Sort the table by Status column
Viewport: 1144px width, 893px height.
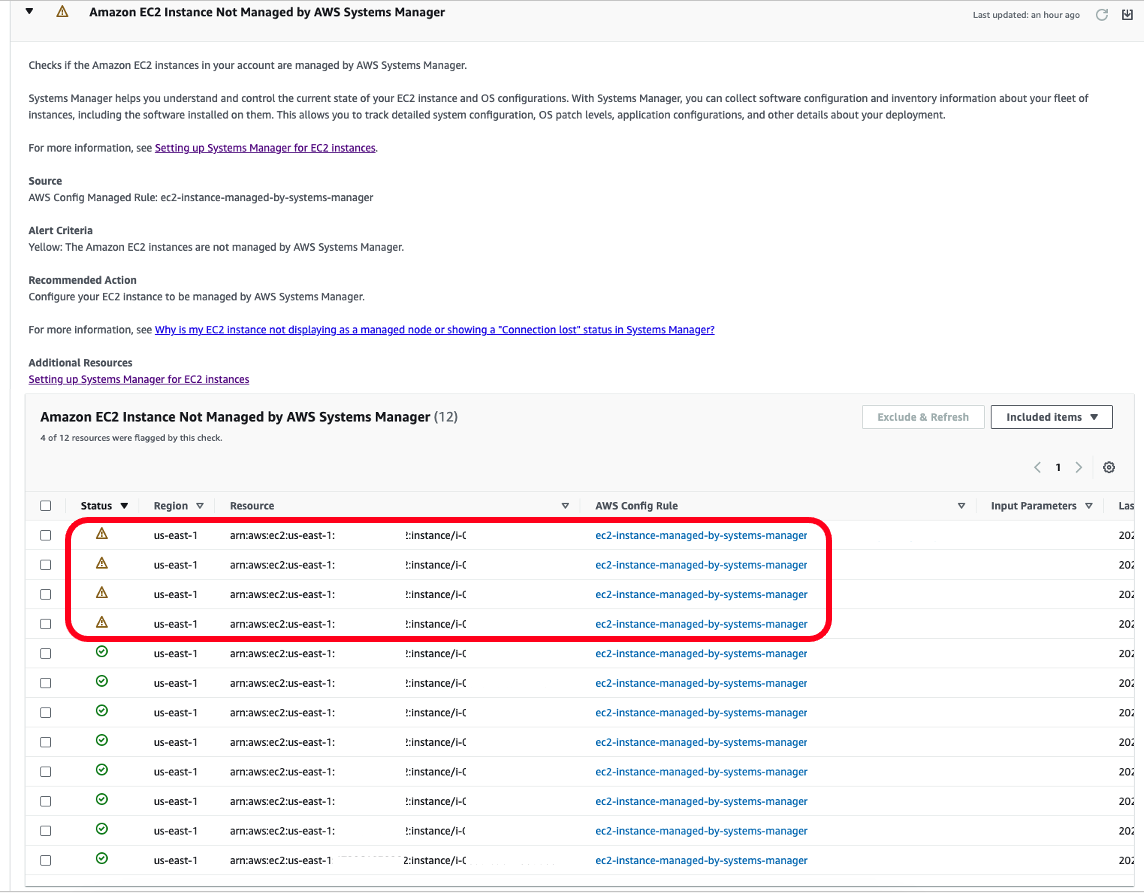(104, 506)
